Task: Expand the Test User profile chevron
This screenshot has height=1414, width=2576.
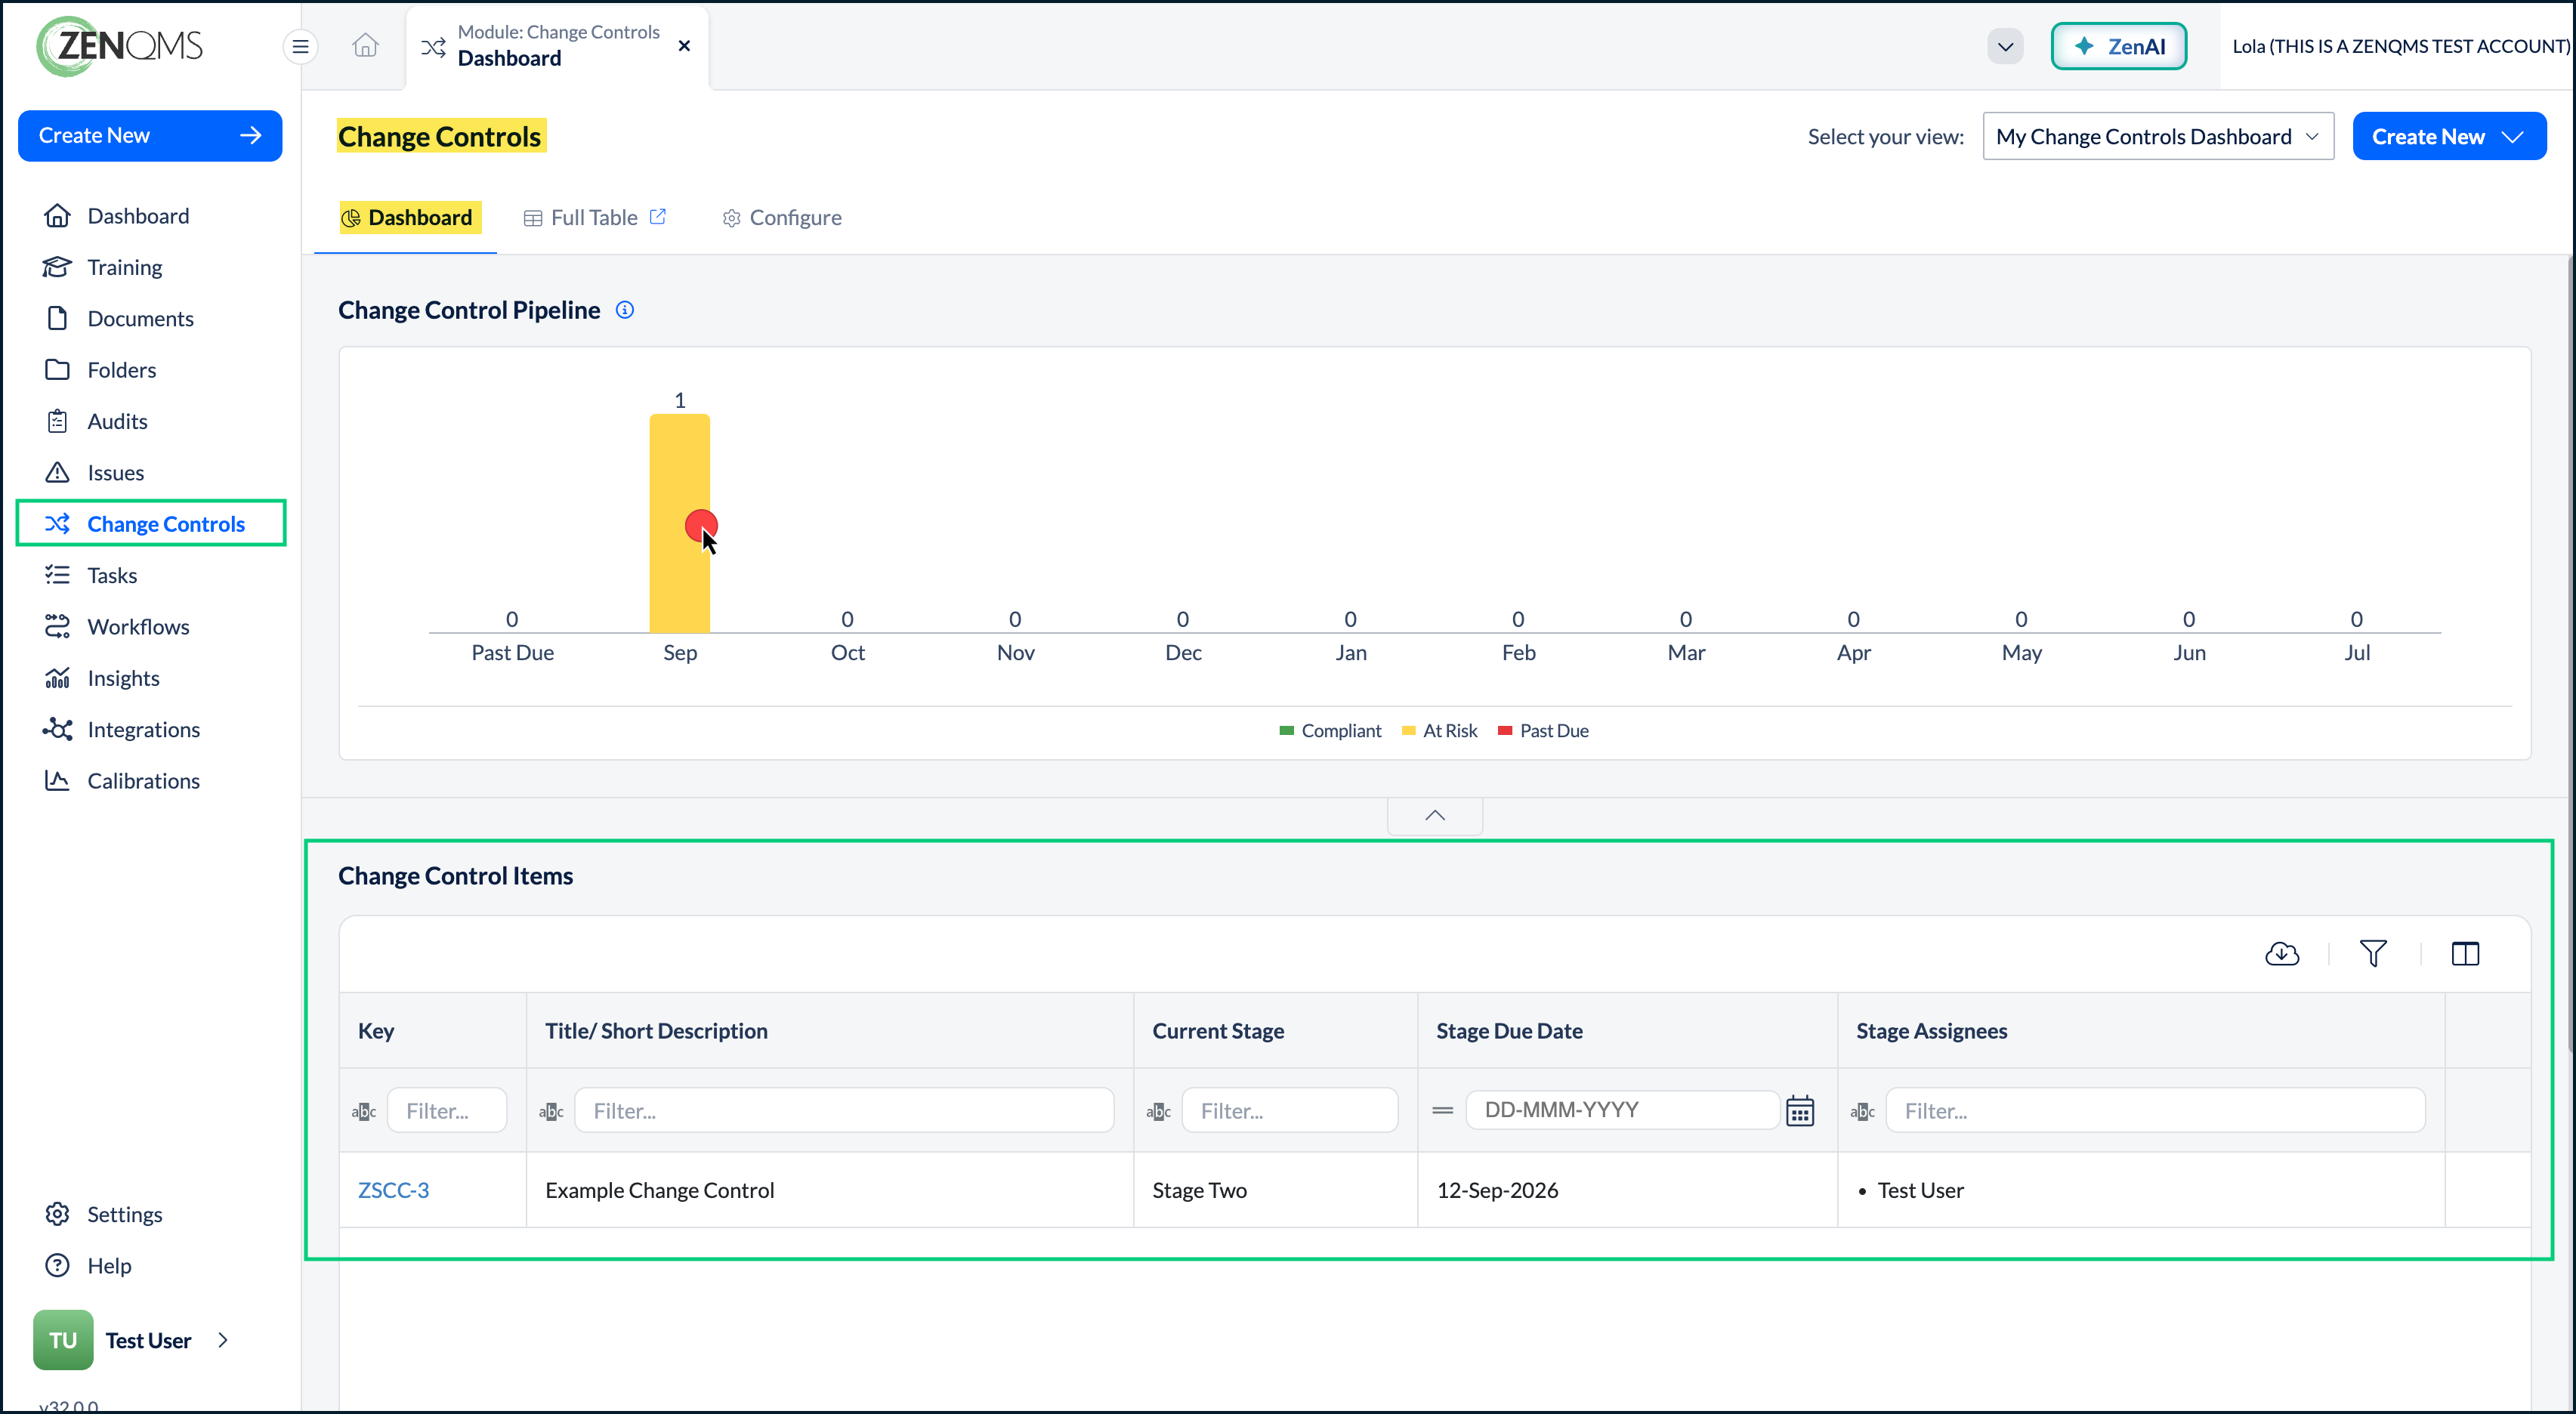Action: 223,1340
